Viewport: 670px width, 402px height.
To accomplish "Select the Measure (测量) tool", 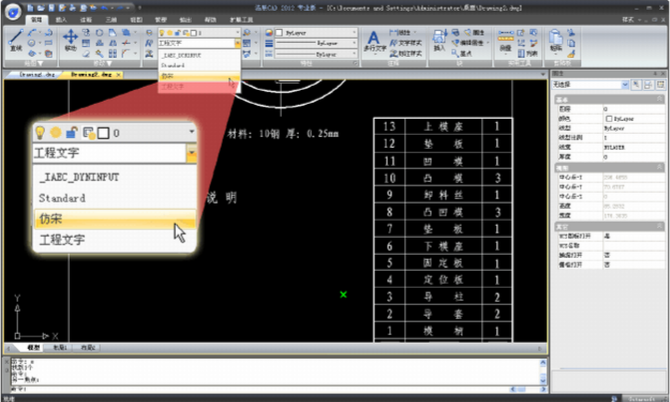I will point(505,41).
